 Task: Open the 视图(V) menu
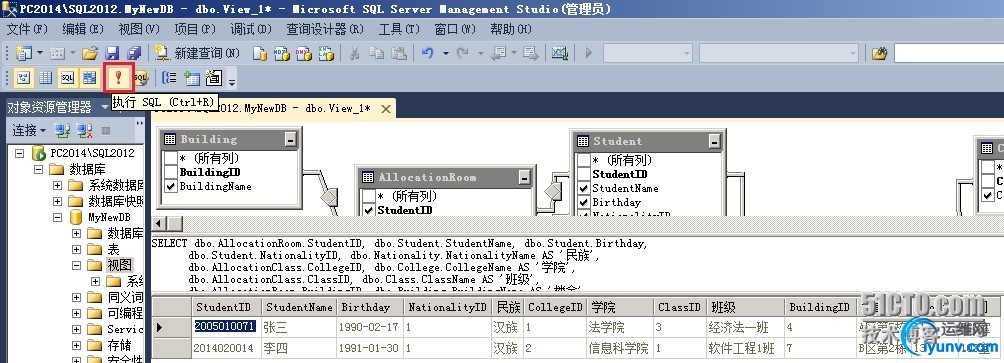(138, 29)
